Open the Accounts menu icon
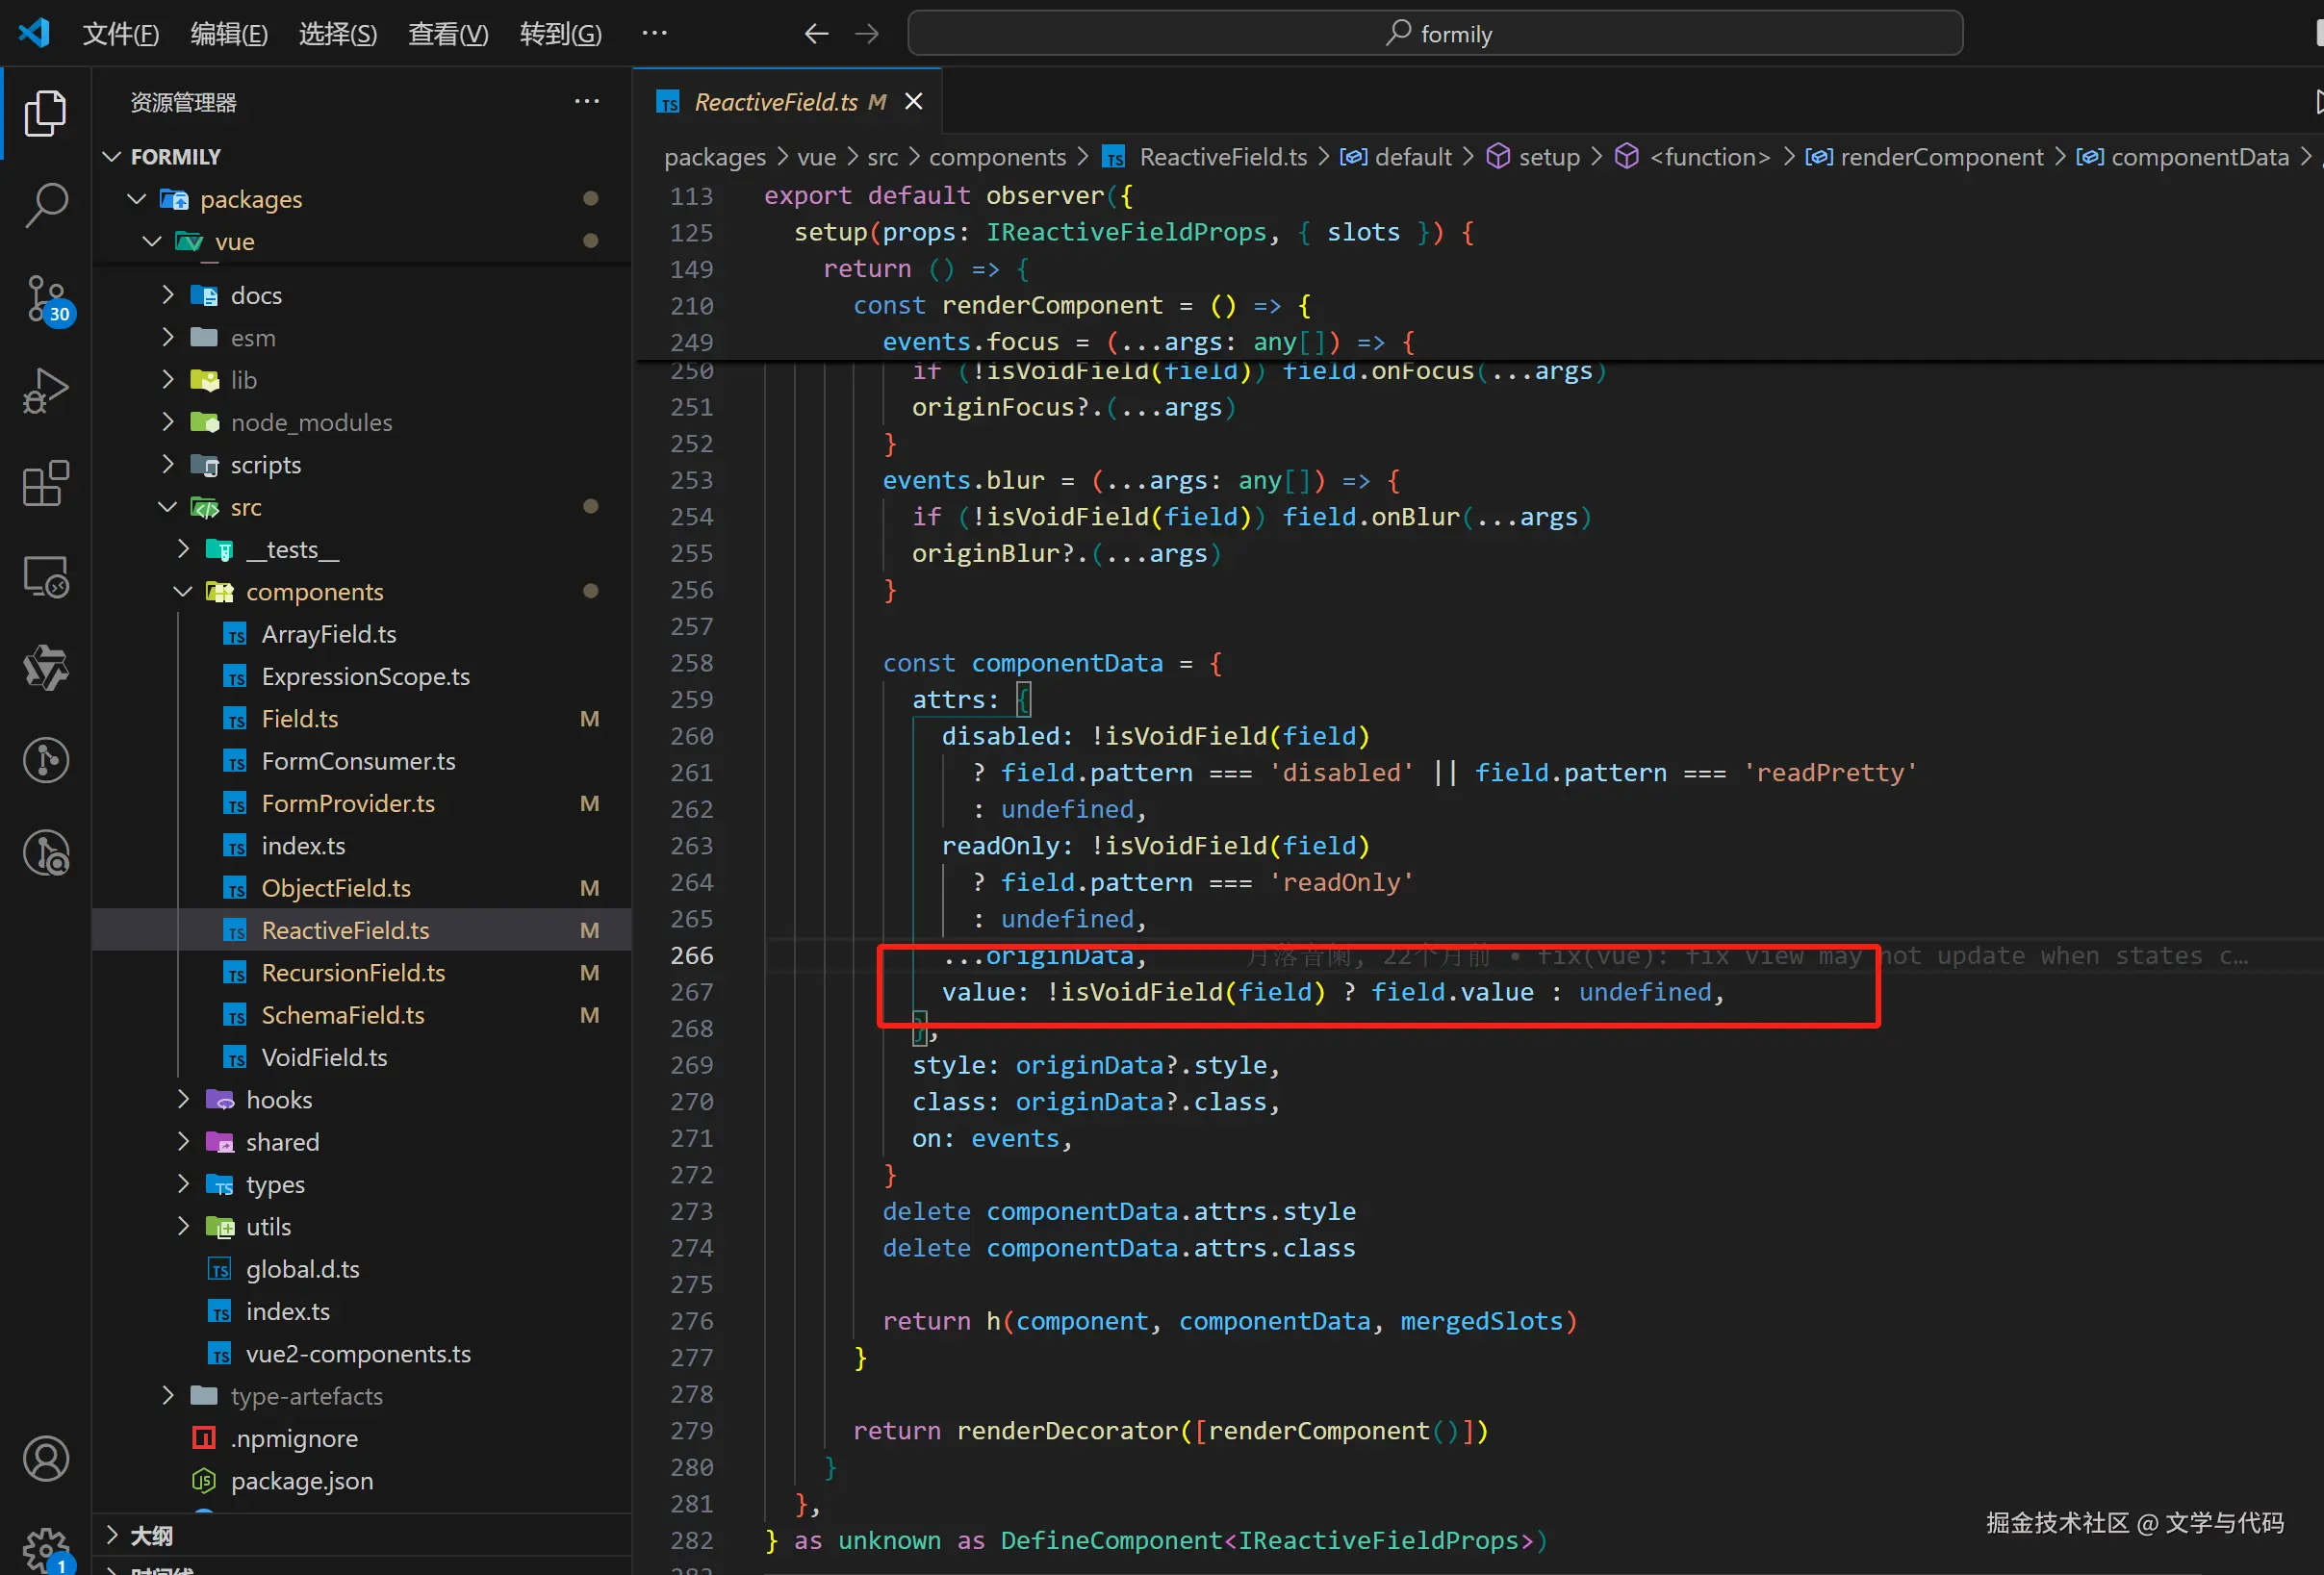The image size is (2324, 1575). tap(45, 1458)
